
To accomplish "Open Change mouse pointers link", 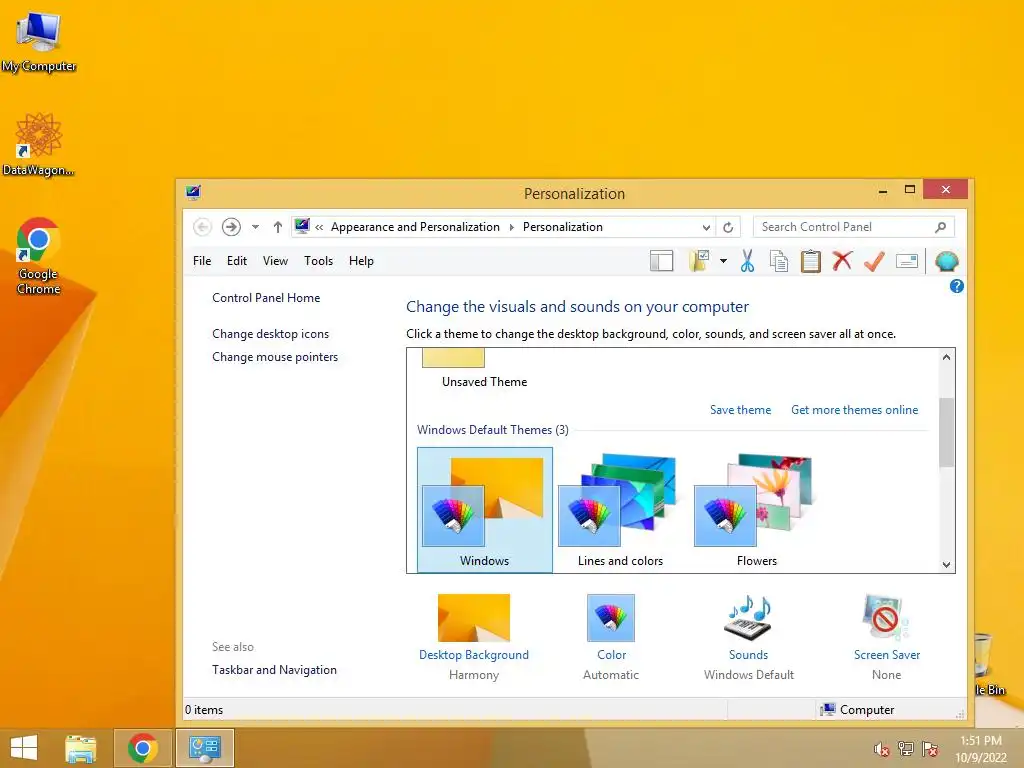I will (275, 357).
